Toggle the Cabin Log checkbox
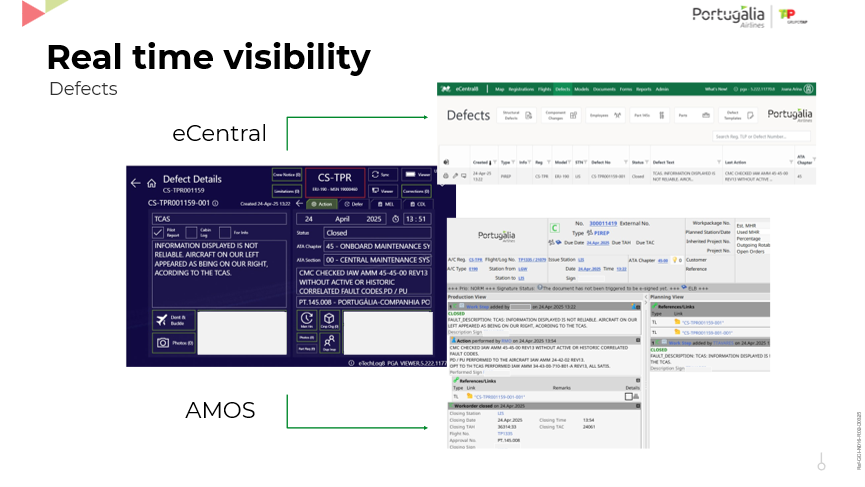The height and width of the screenshot is (487, 865). (191, 232)
